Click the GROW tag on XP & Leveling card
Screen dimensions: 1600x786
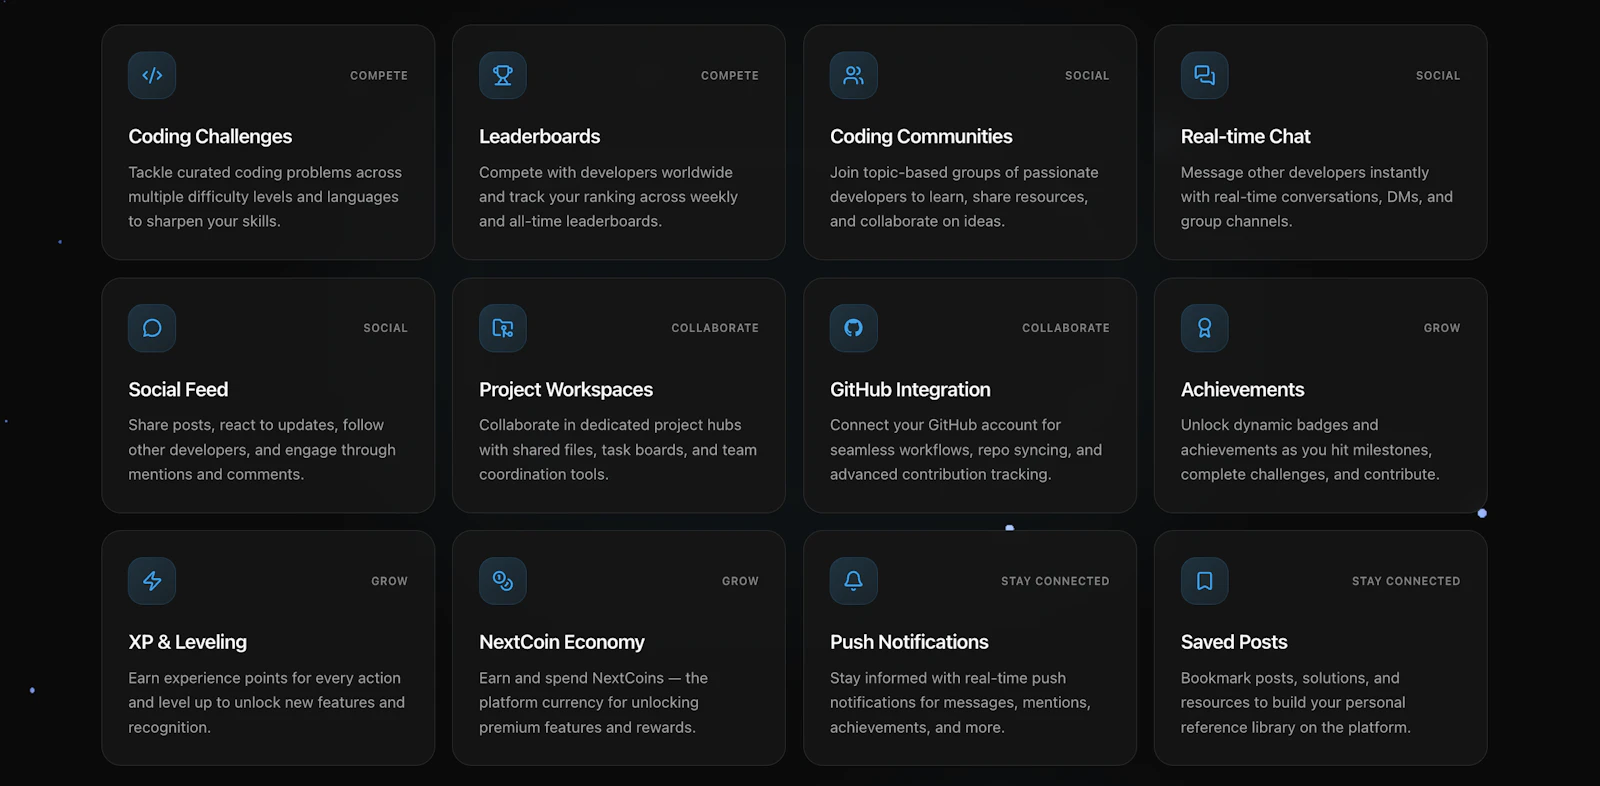click(x=390, y=581)
